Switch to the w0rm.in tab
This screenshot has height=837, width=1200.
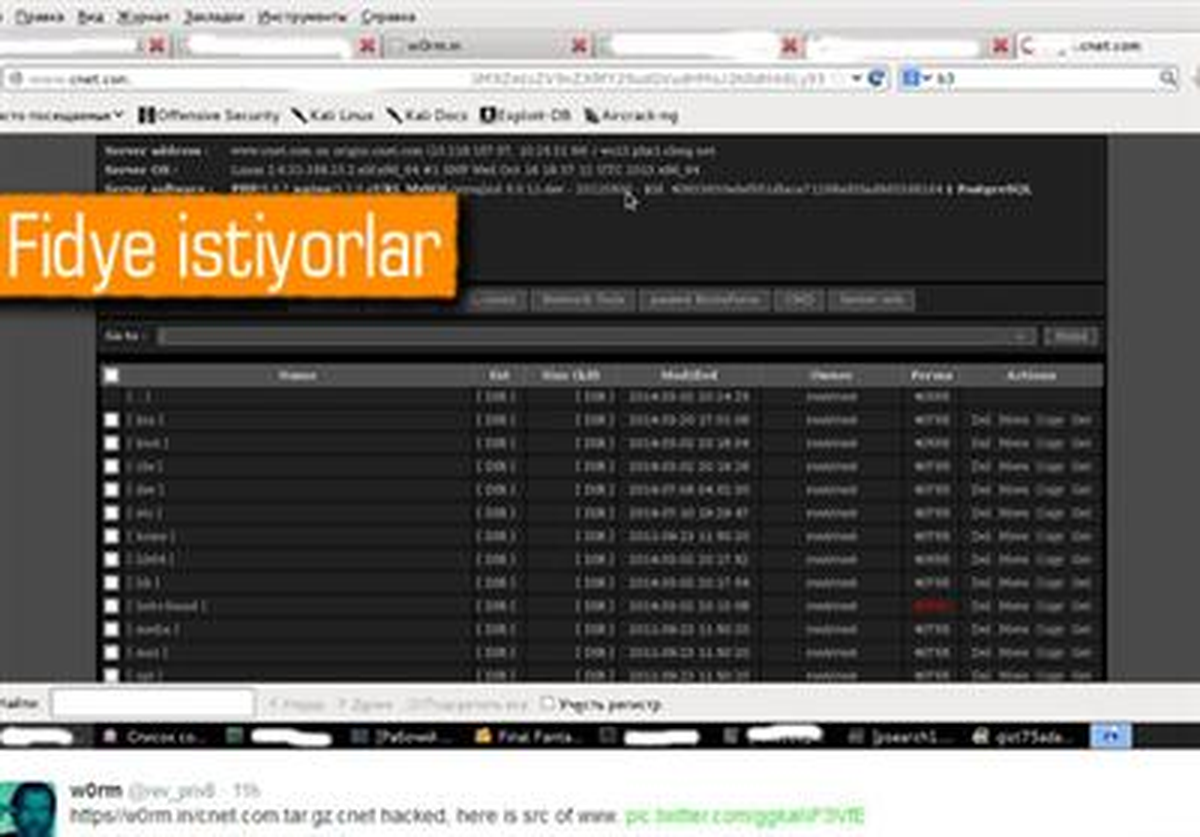(480, 46)
